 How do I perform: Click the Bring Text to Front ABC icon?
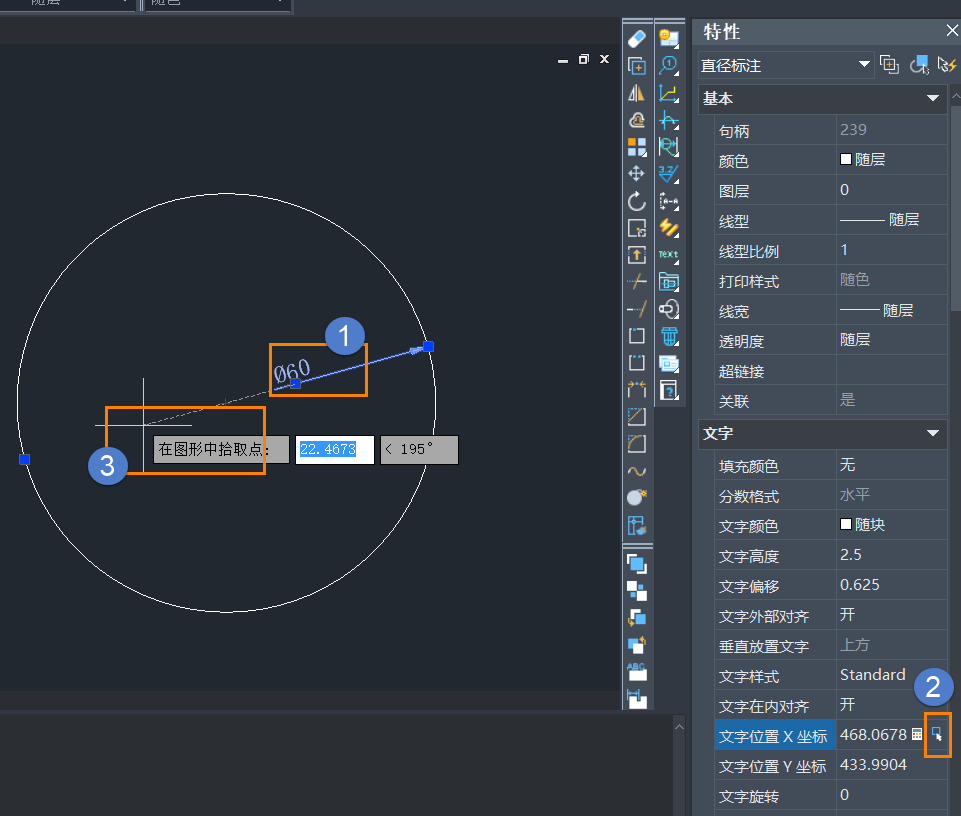(x=637, y=671)
